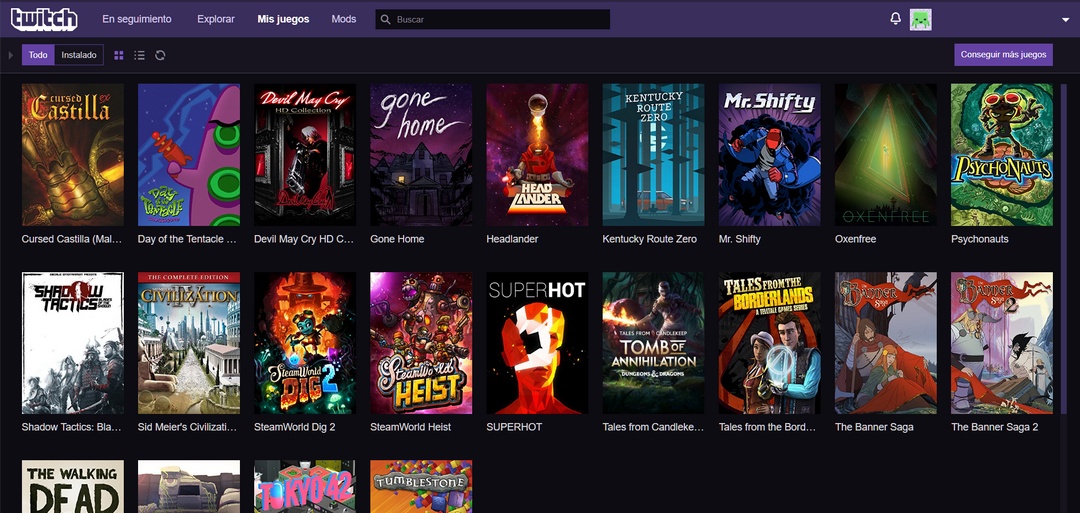Open Devil May Cry HD Collection cover
This screenshot has width=1080, height=513.
tap(305, 155)
